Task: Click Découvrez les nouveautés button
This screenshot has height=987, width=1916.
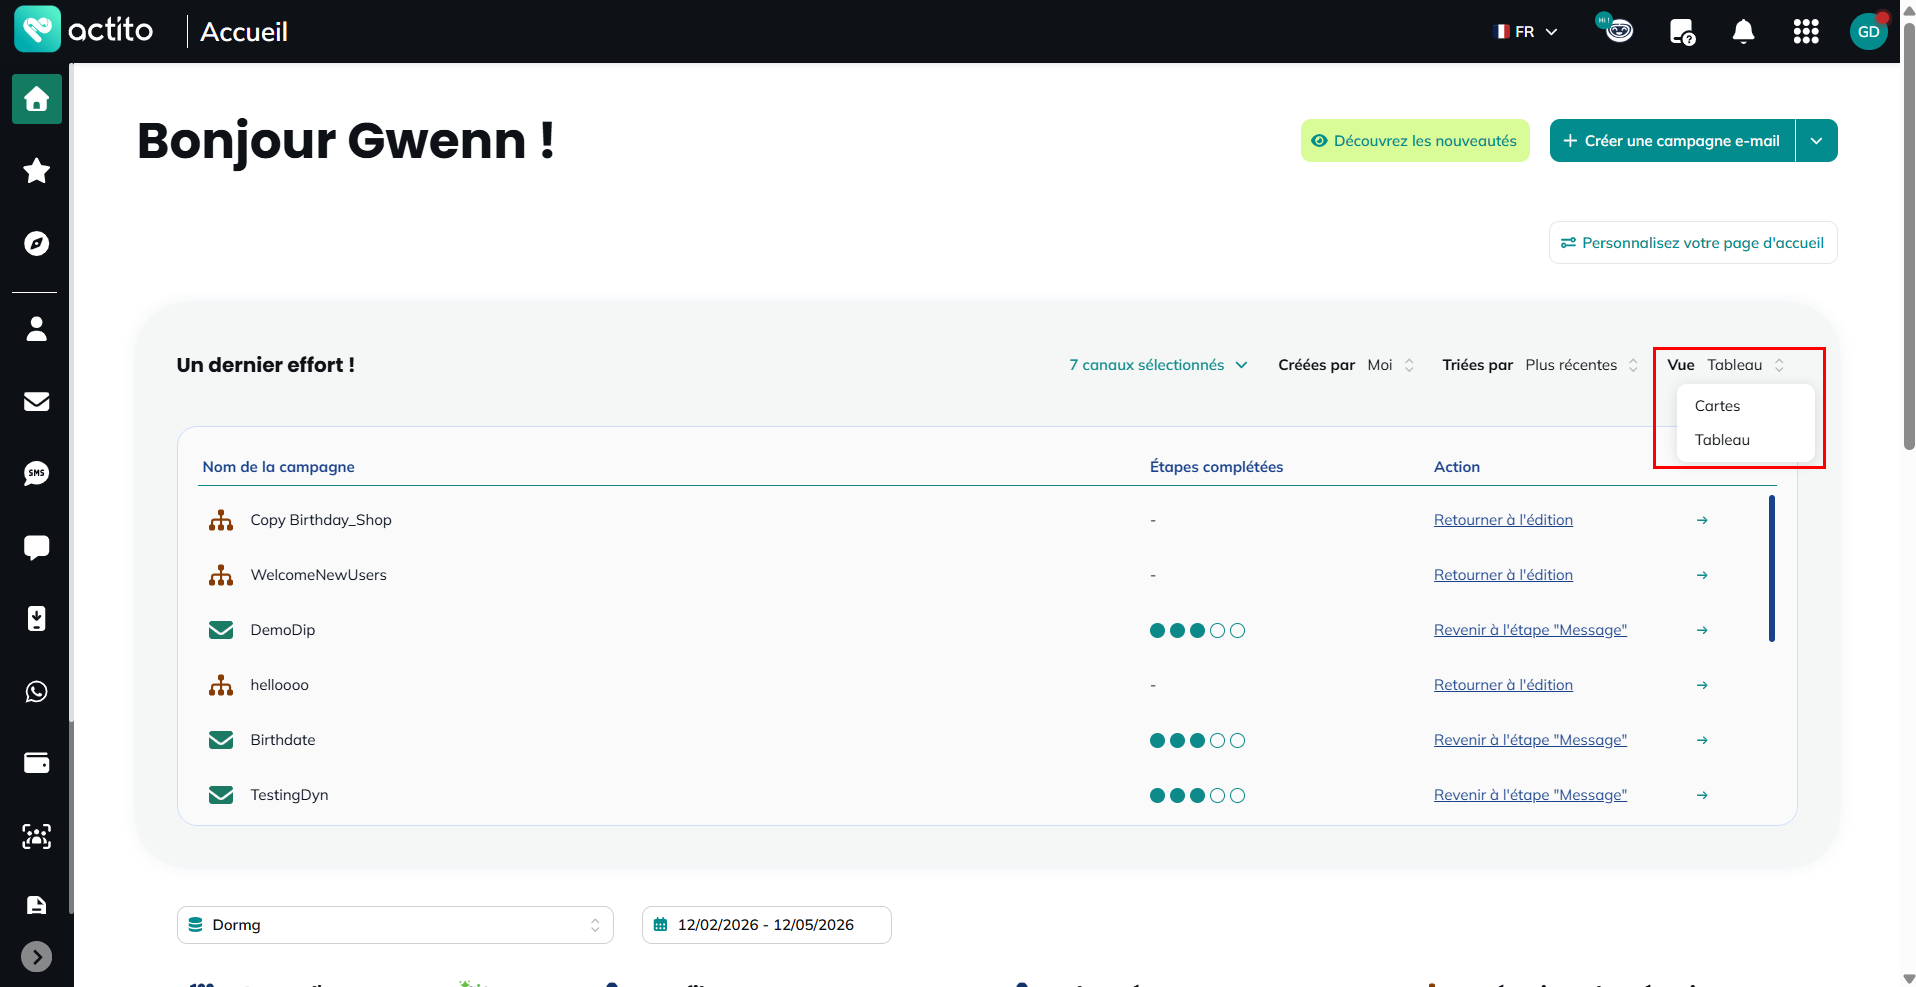Action: pos(1415,141)
